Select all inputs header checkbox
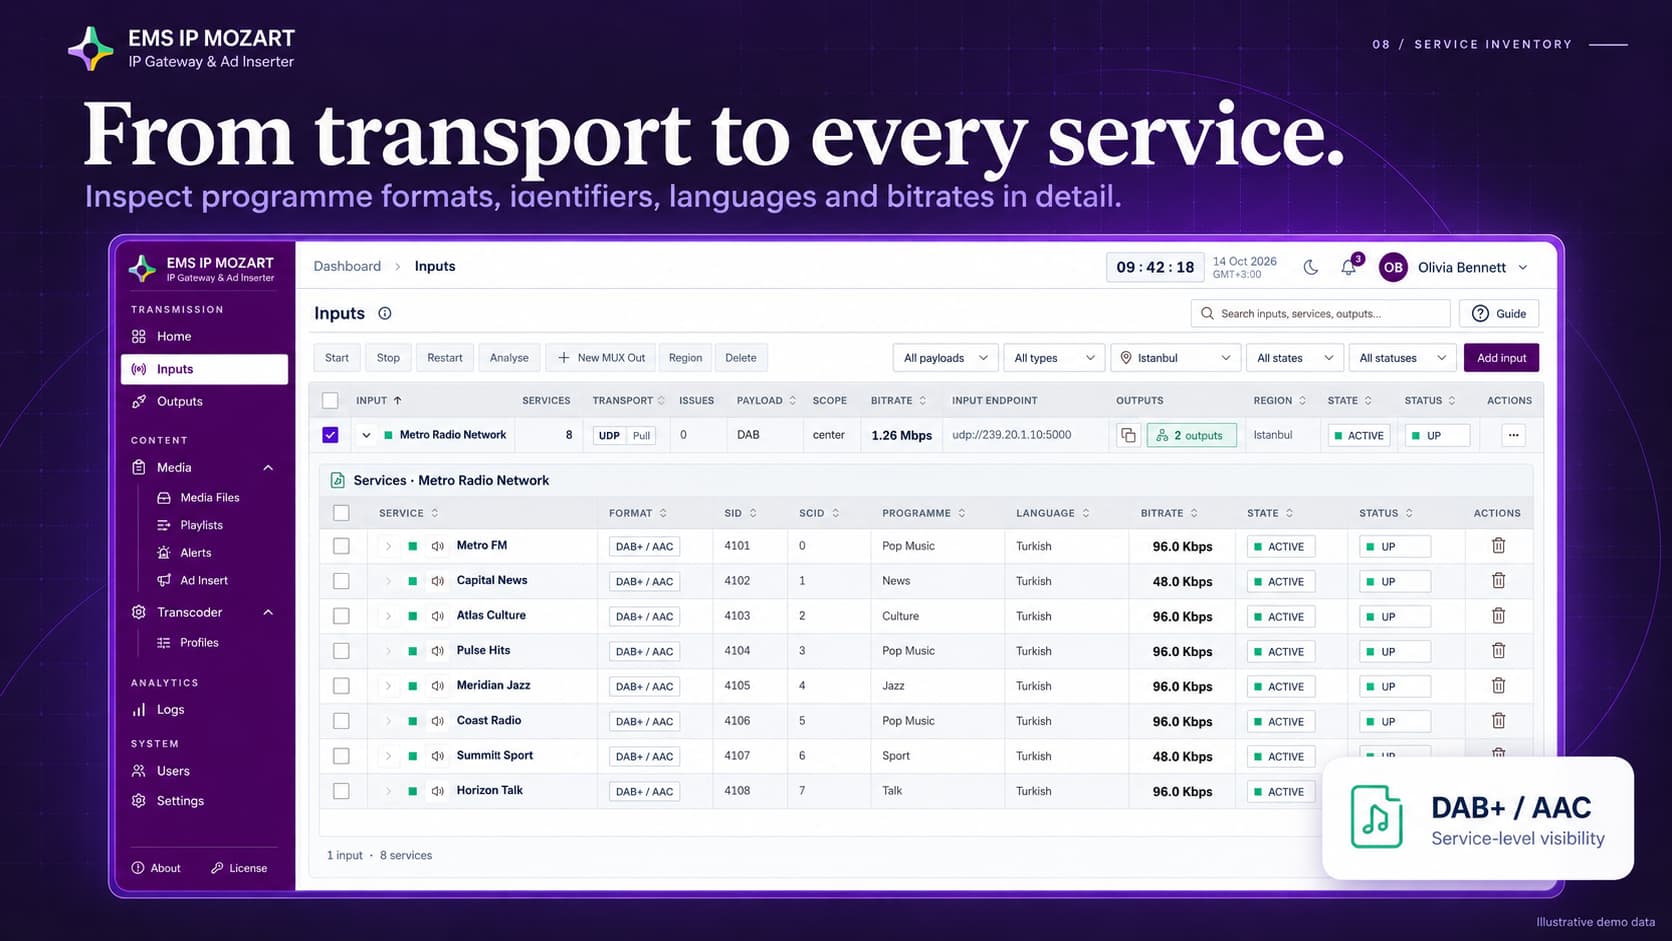The height and width of the screenshot is (941, 1672). tap(330, 401)
